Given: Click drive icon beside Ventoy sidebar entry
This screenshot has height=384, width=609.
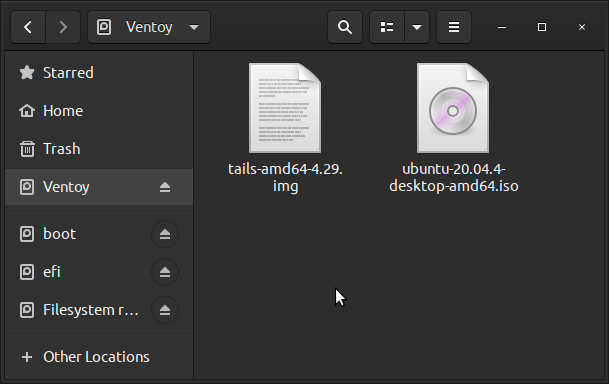Looking at the screenshot, I should (x=27, y=187).
